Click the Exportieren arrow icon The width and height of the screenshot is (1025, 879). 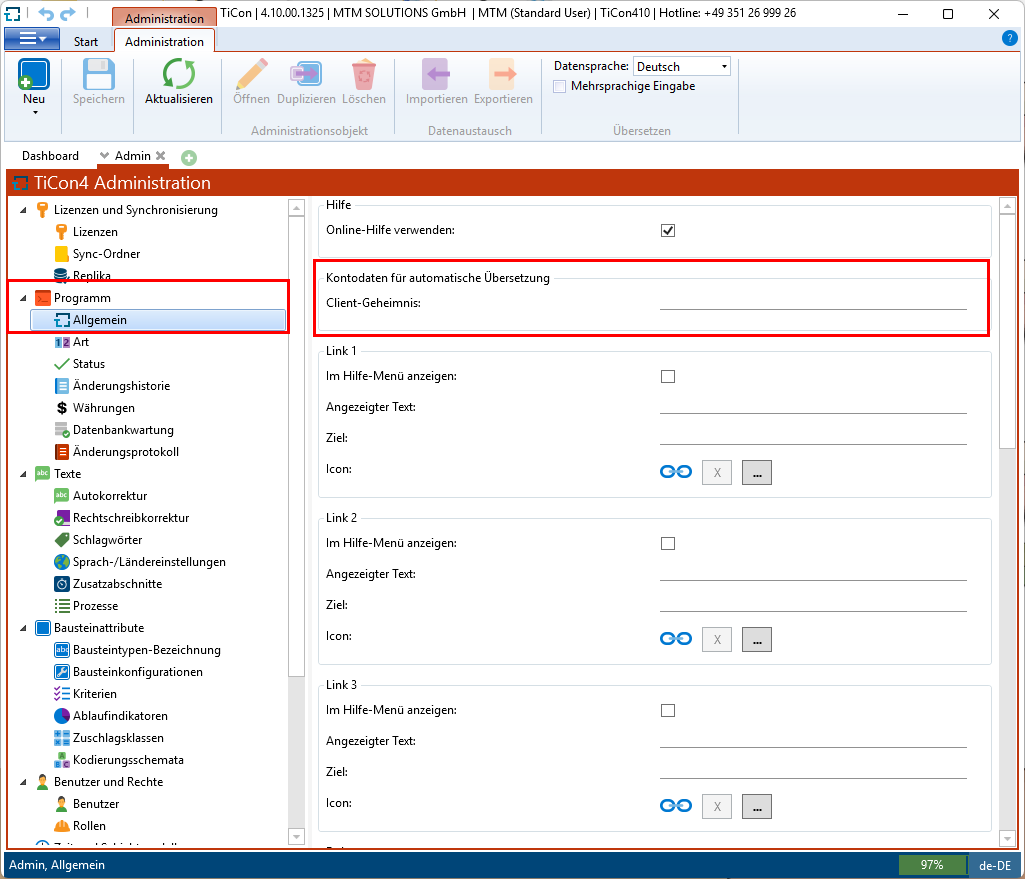pos(503,74)
